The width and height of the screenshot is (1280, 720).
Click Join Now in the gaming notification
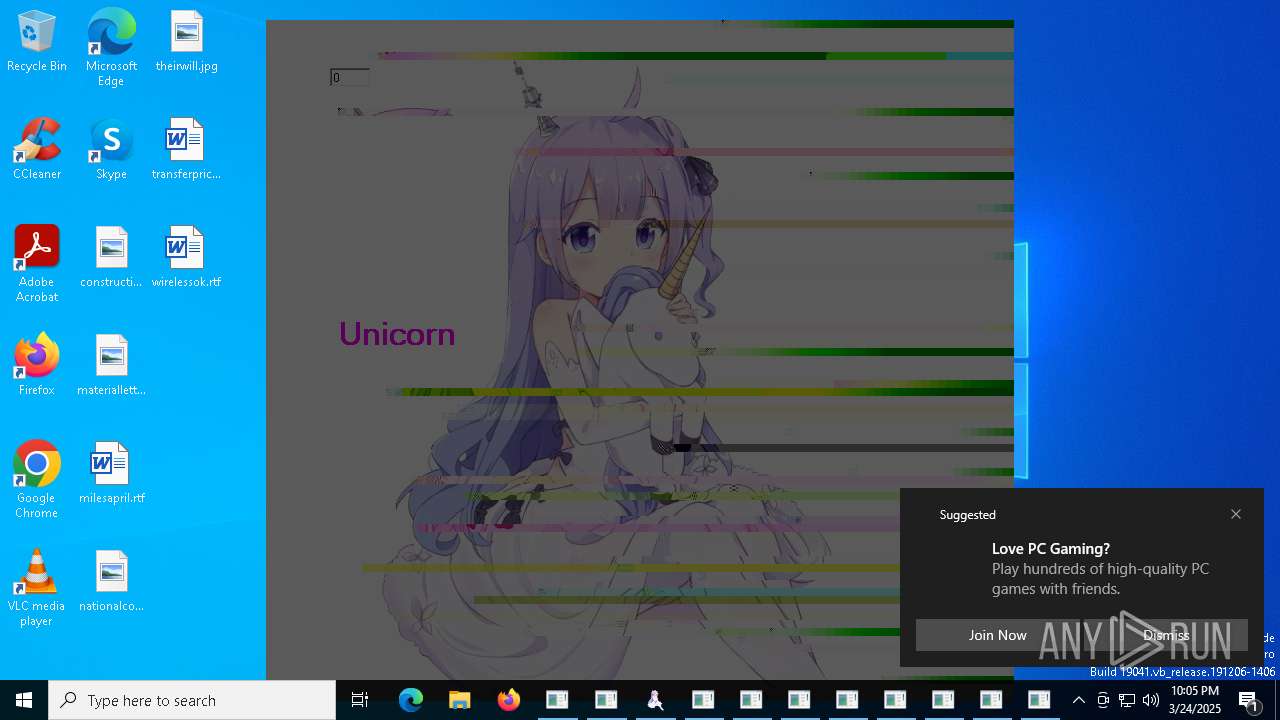coord(997,635)
